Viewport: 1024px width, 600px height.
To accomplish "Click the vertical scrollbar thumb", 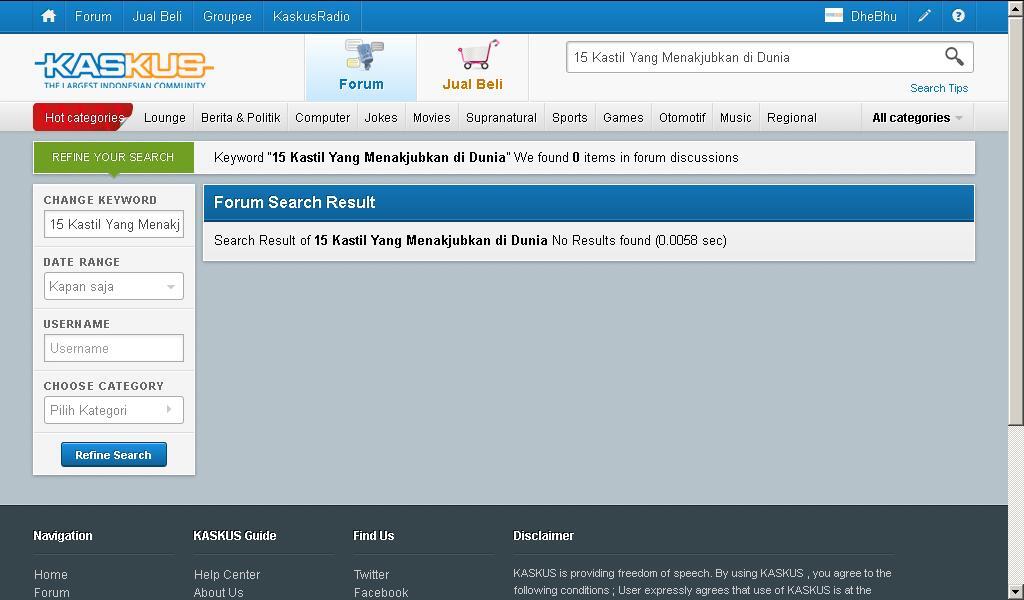I will click(1016, 222).
